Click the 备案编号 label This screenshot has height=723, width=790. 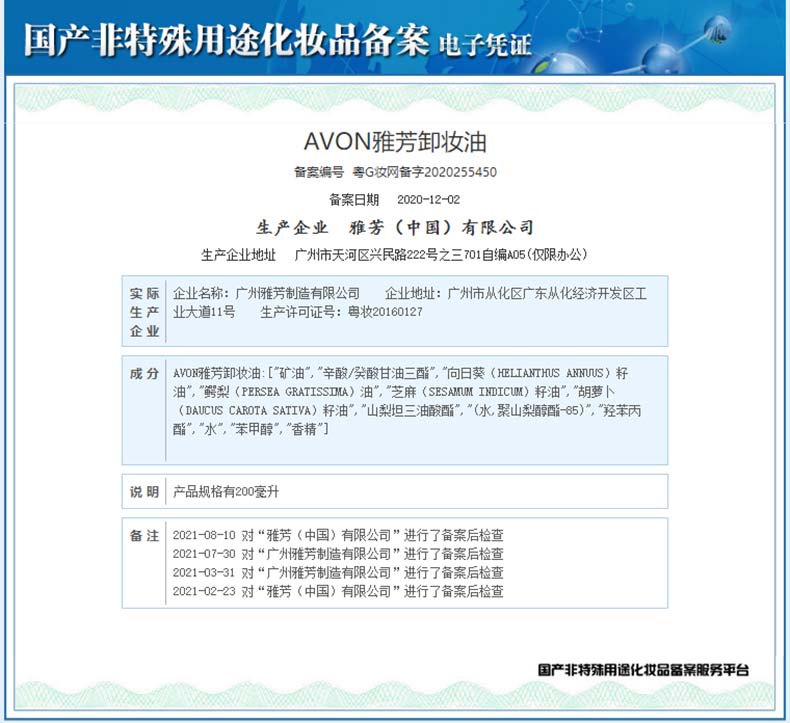(x=318, y=172)
